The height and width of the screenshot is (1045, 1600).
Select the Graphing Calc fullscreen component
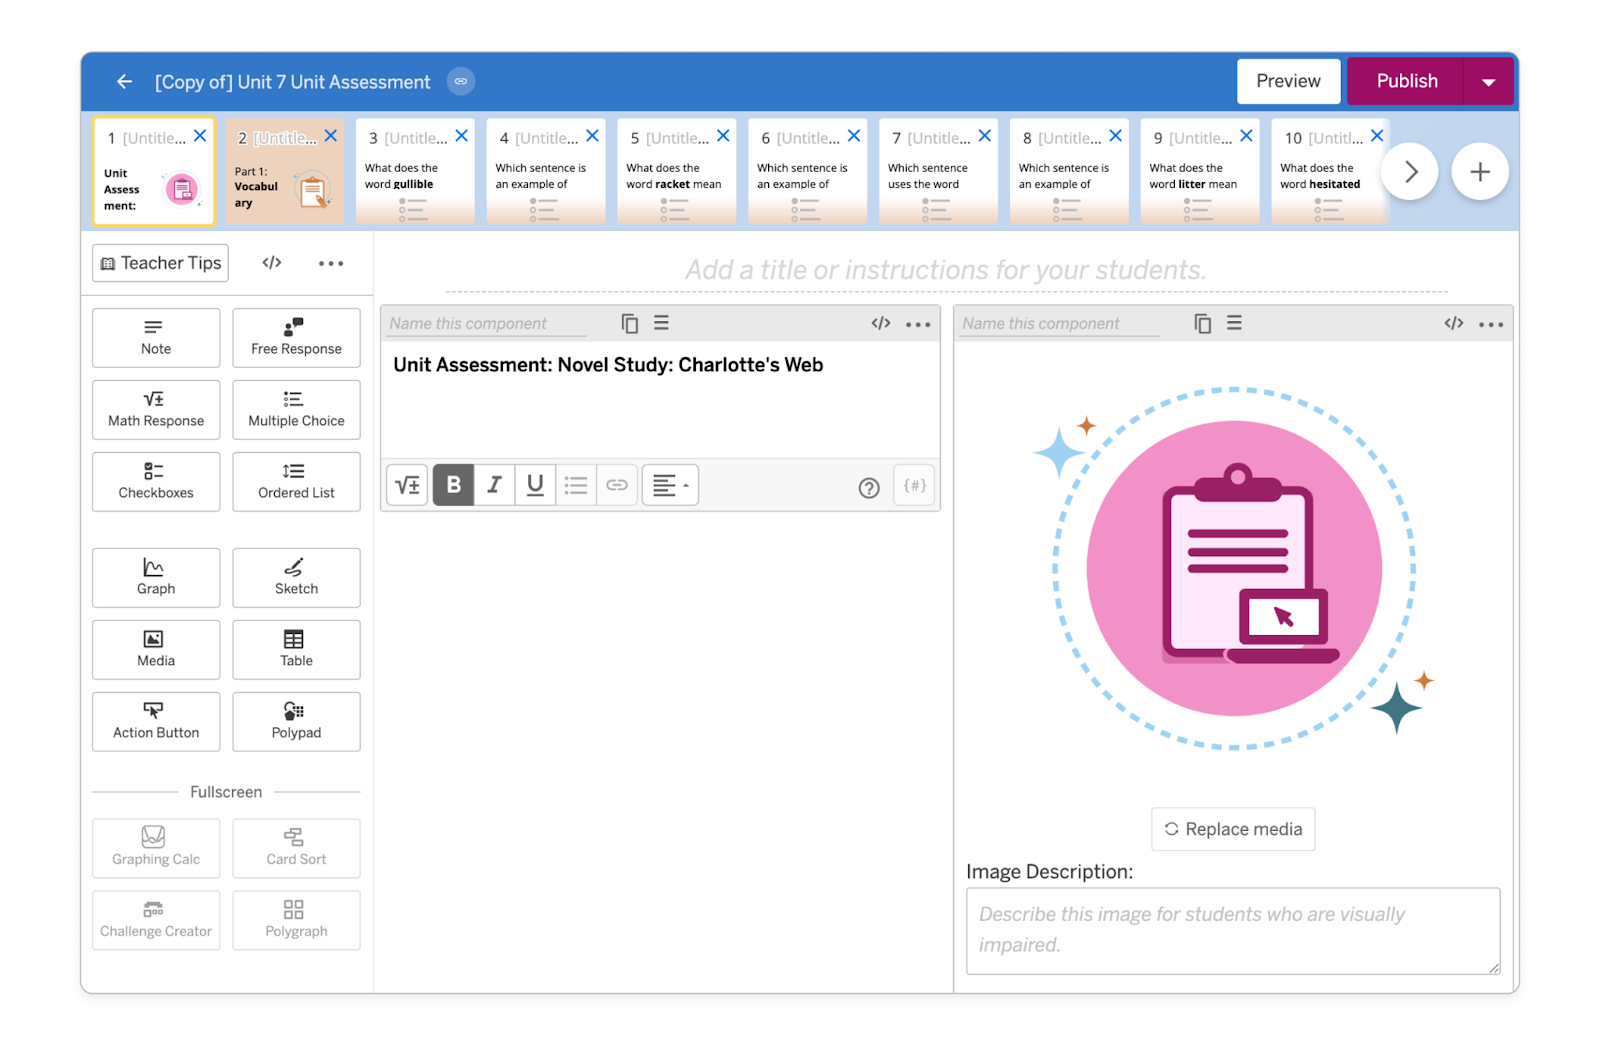[155, 848]
